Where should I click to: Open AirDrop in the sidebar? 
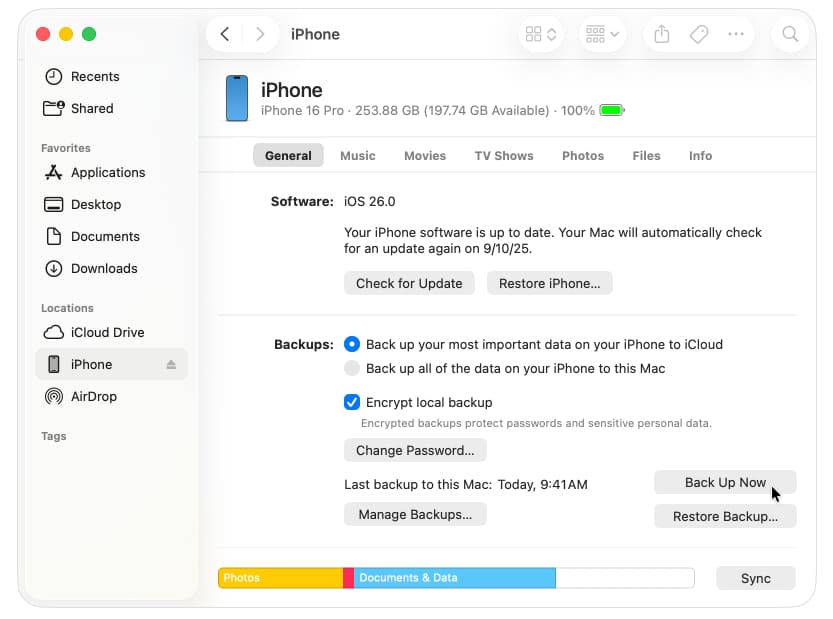pyautogui.click(x=112, y=396)
